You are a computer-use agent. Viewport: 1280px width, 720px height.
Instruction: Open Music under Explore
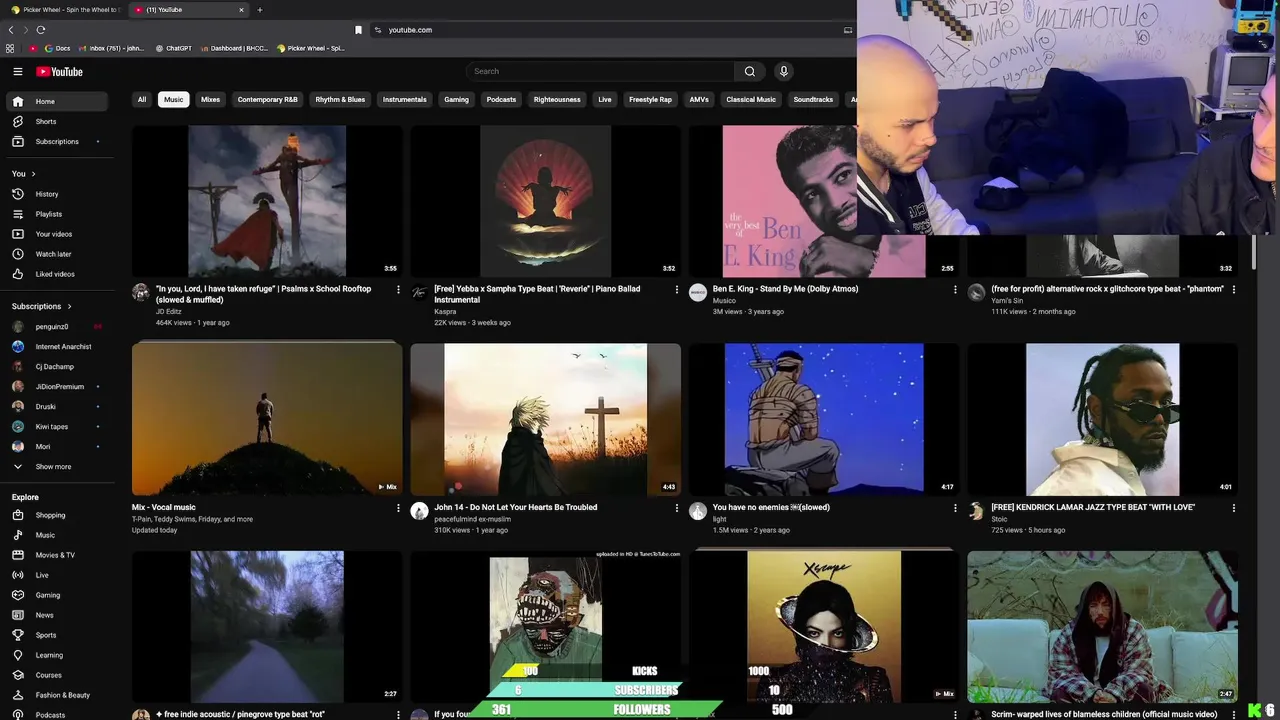57,535
